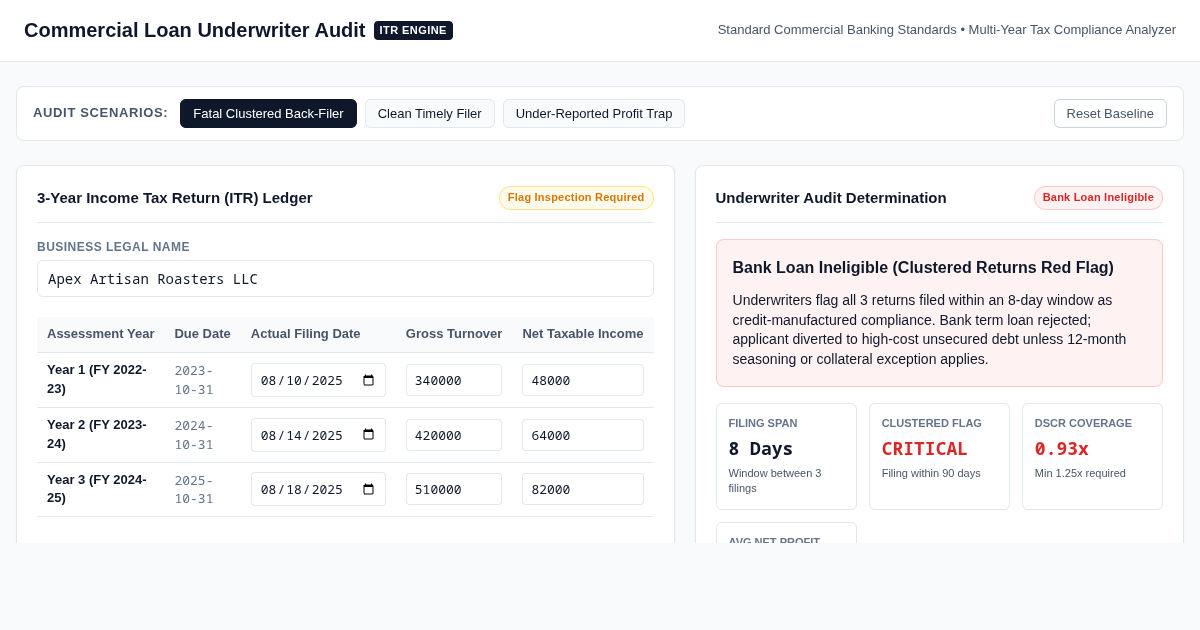Open calendar picker for Year 2 filing date
The image size is (1200, 630).
coord(368,435)
